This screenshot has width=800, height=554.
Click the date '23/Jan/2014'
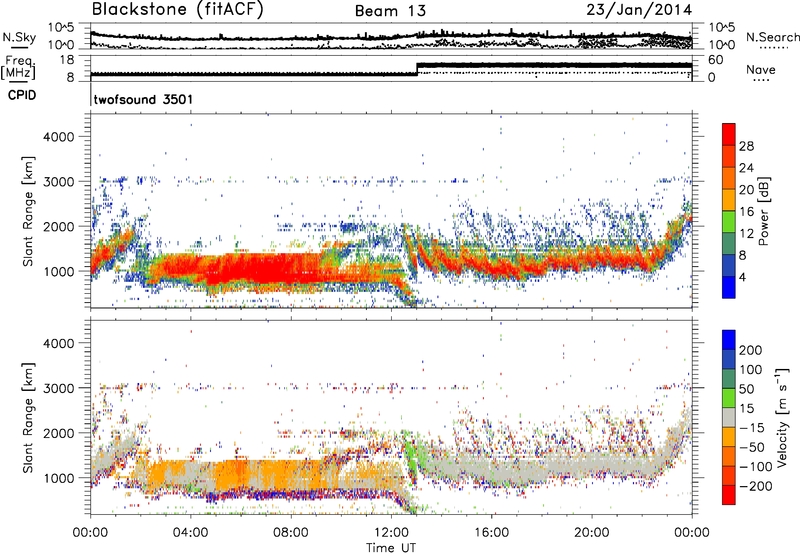tap(639, 10)
